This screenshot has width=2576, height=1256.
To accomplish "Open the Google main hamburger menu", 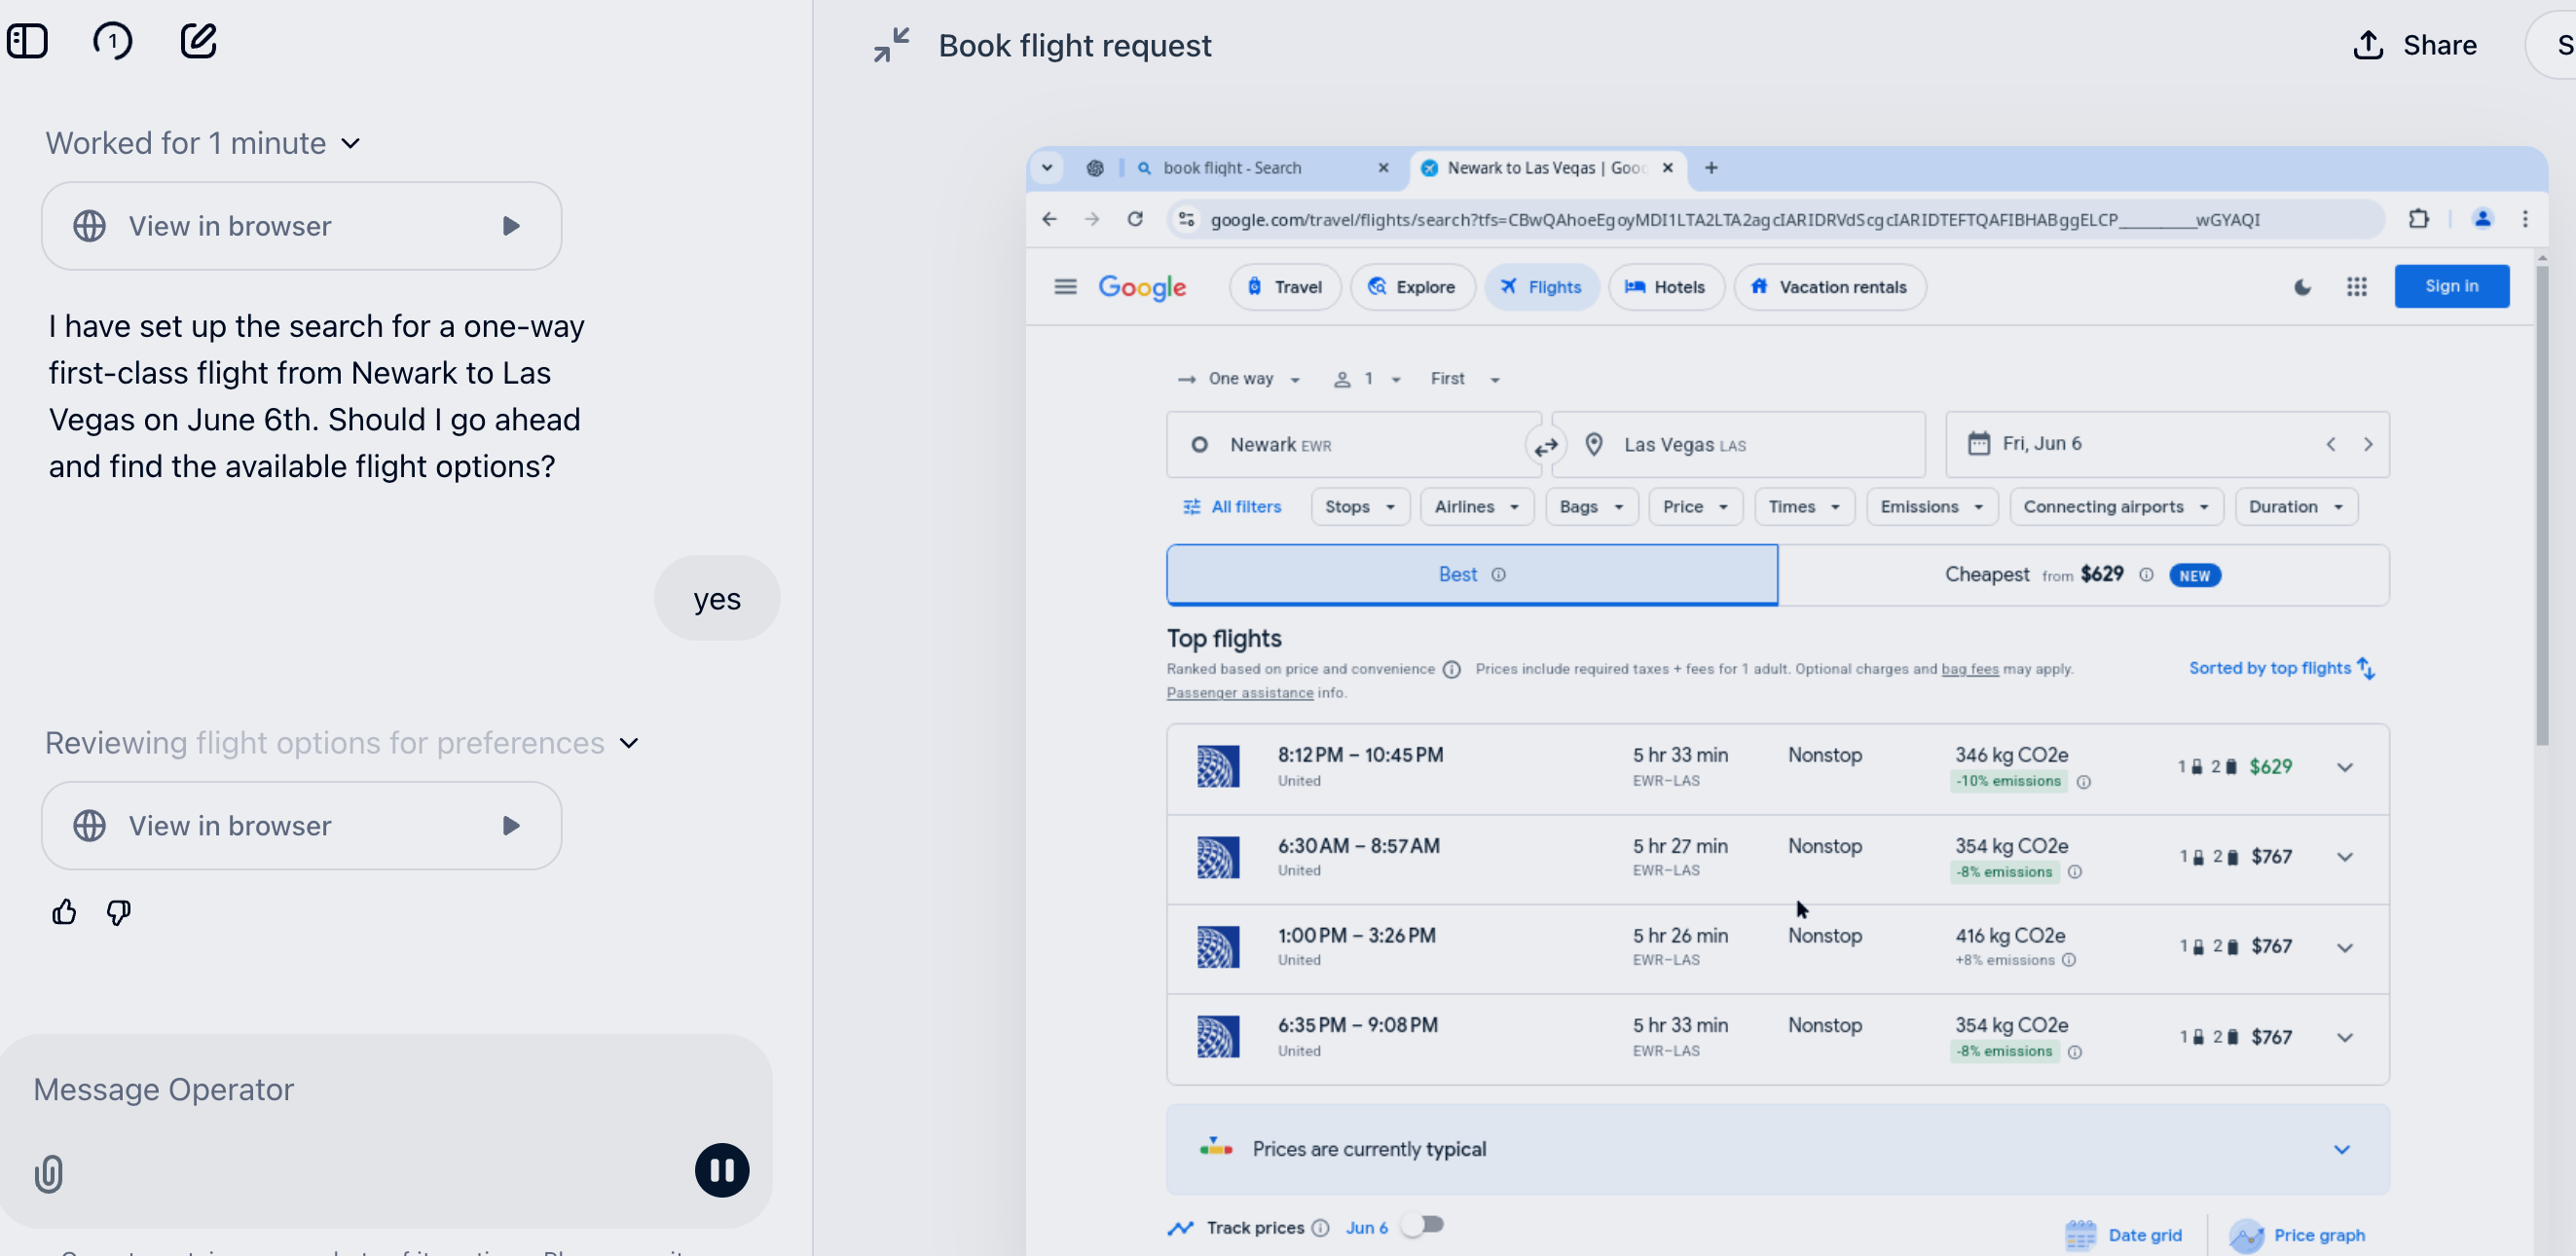I will 1065,287.
